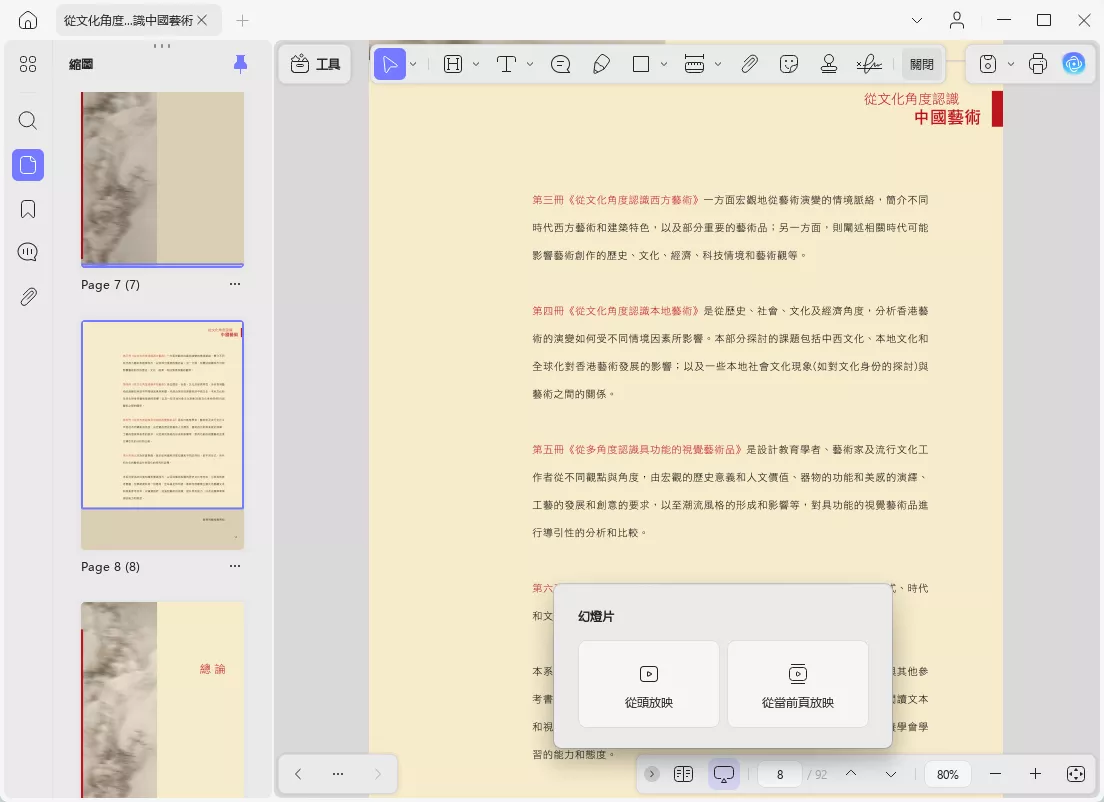Open more options for Page 7

(234, 284)
